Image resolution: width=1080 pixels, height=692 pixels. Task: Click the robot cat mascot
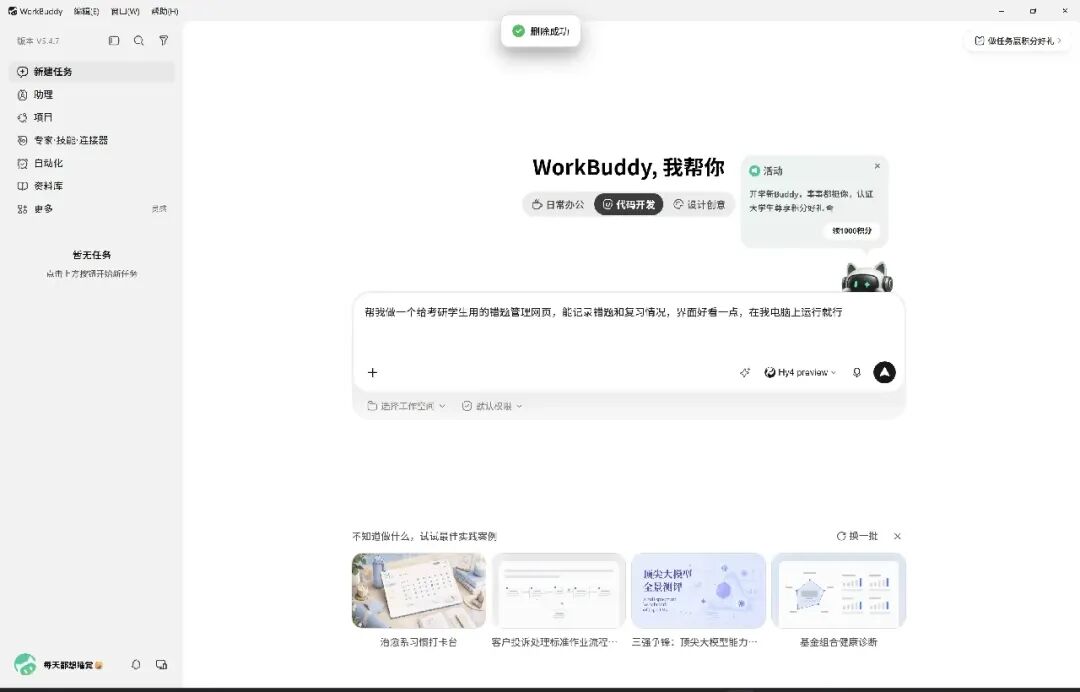[x=867, y=277]
